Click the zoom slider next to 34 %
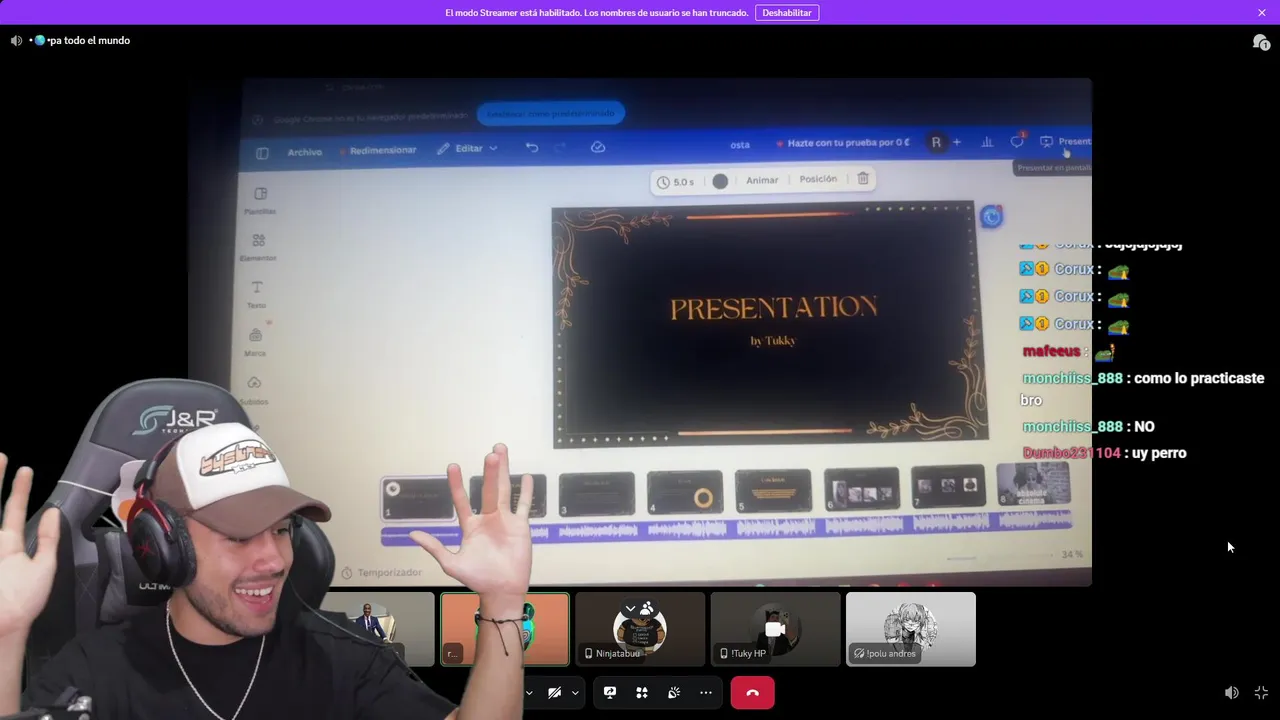Screen dimensions: 1280x720 click(x=1000, y=556)
